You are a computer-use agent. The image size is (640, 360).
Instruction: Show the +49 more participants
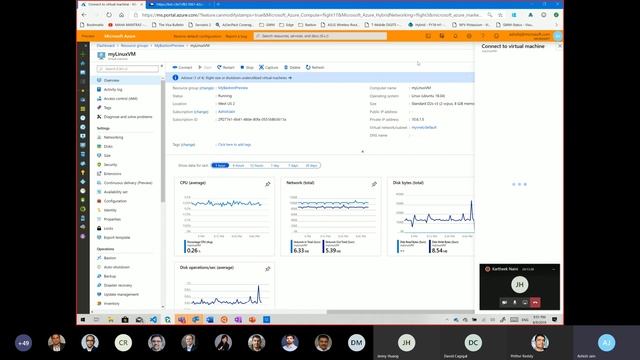coord(23,343)
